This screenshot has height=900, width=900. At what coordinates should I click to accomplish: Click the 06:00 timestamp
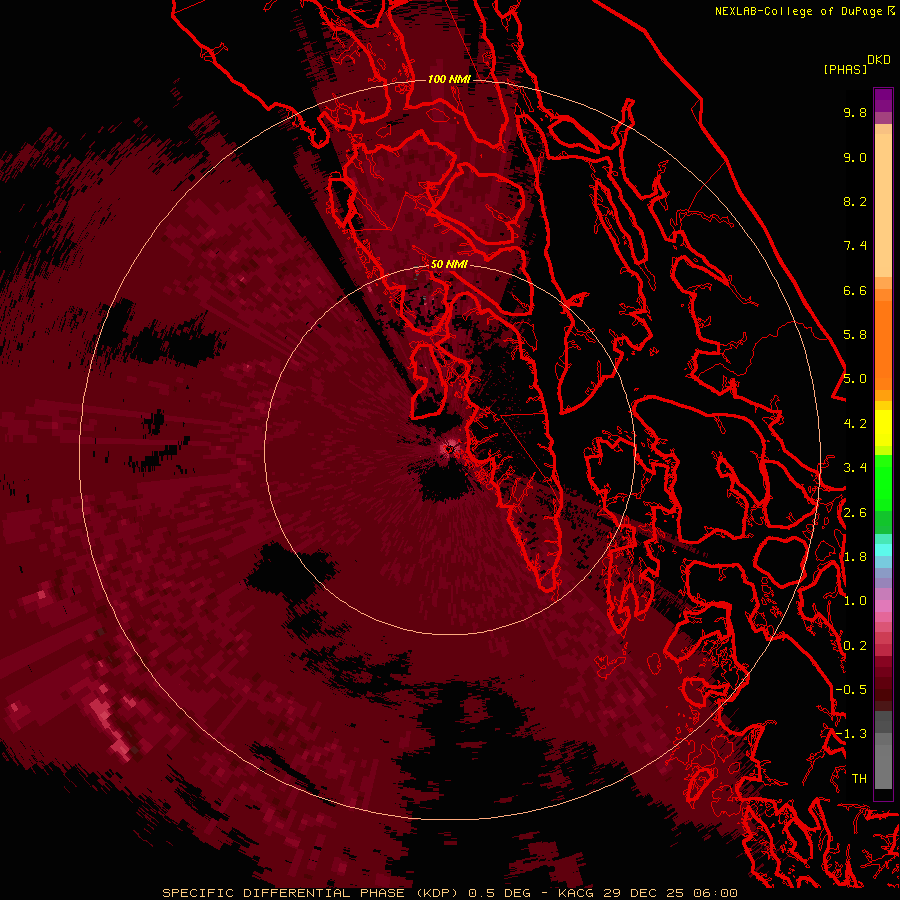[715, 893]
